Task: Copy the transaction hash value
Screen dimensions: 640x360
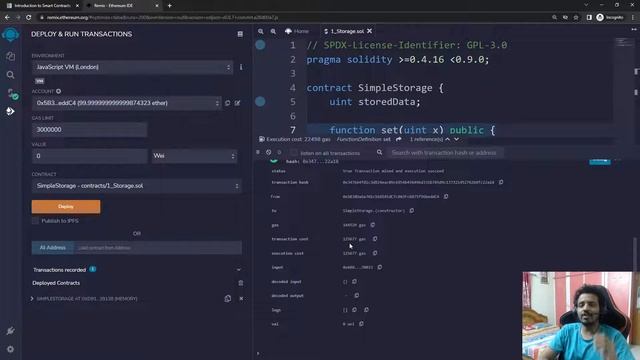Action: (501, 182)
